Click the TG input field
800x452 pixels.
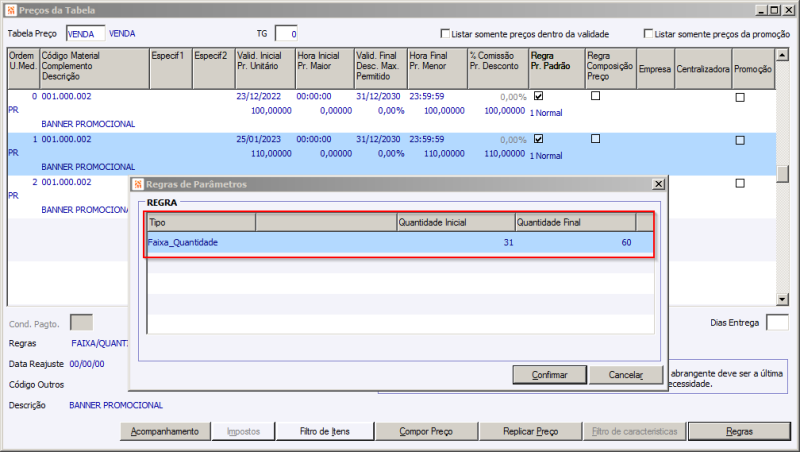click(286, 34)
